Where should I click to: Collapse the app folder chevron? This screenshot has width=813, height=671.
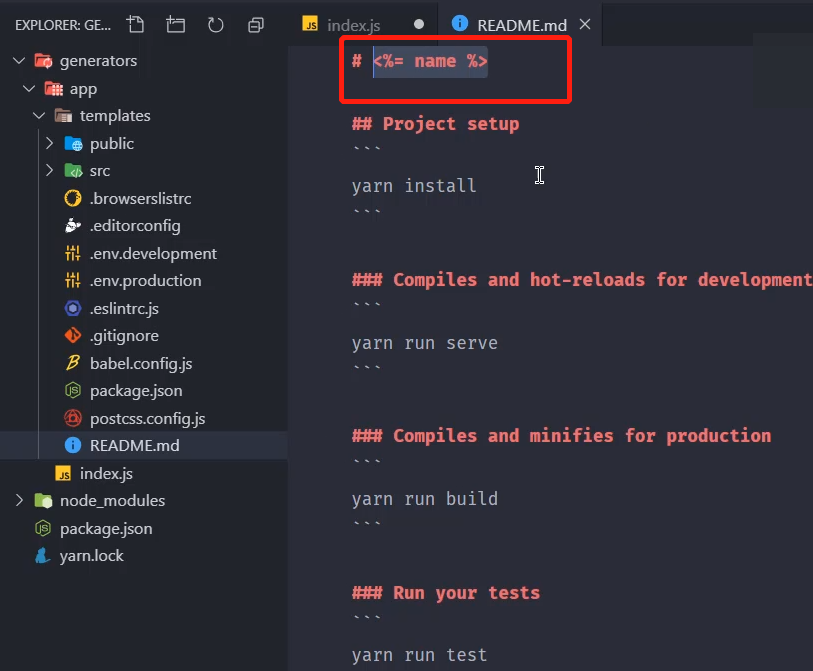[30, 89]
